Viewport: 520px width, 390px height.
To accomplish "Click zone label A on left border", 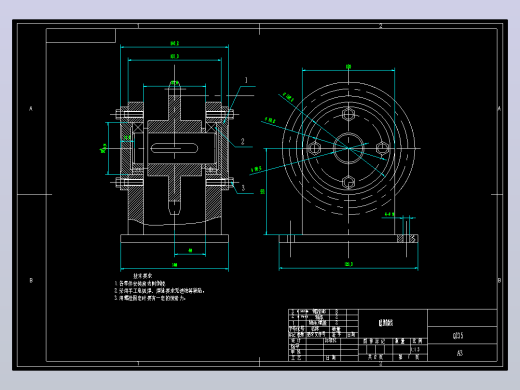I will tap(31, 109).
